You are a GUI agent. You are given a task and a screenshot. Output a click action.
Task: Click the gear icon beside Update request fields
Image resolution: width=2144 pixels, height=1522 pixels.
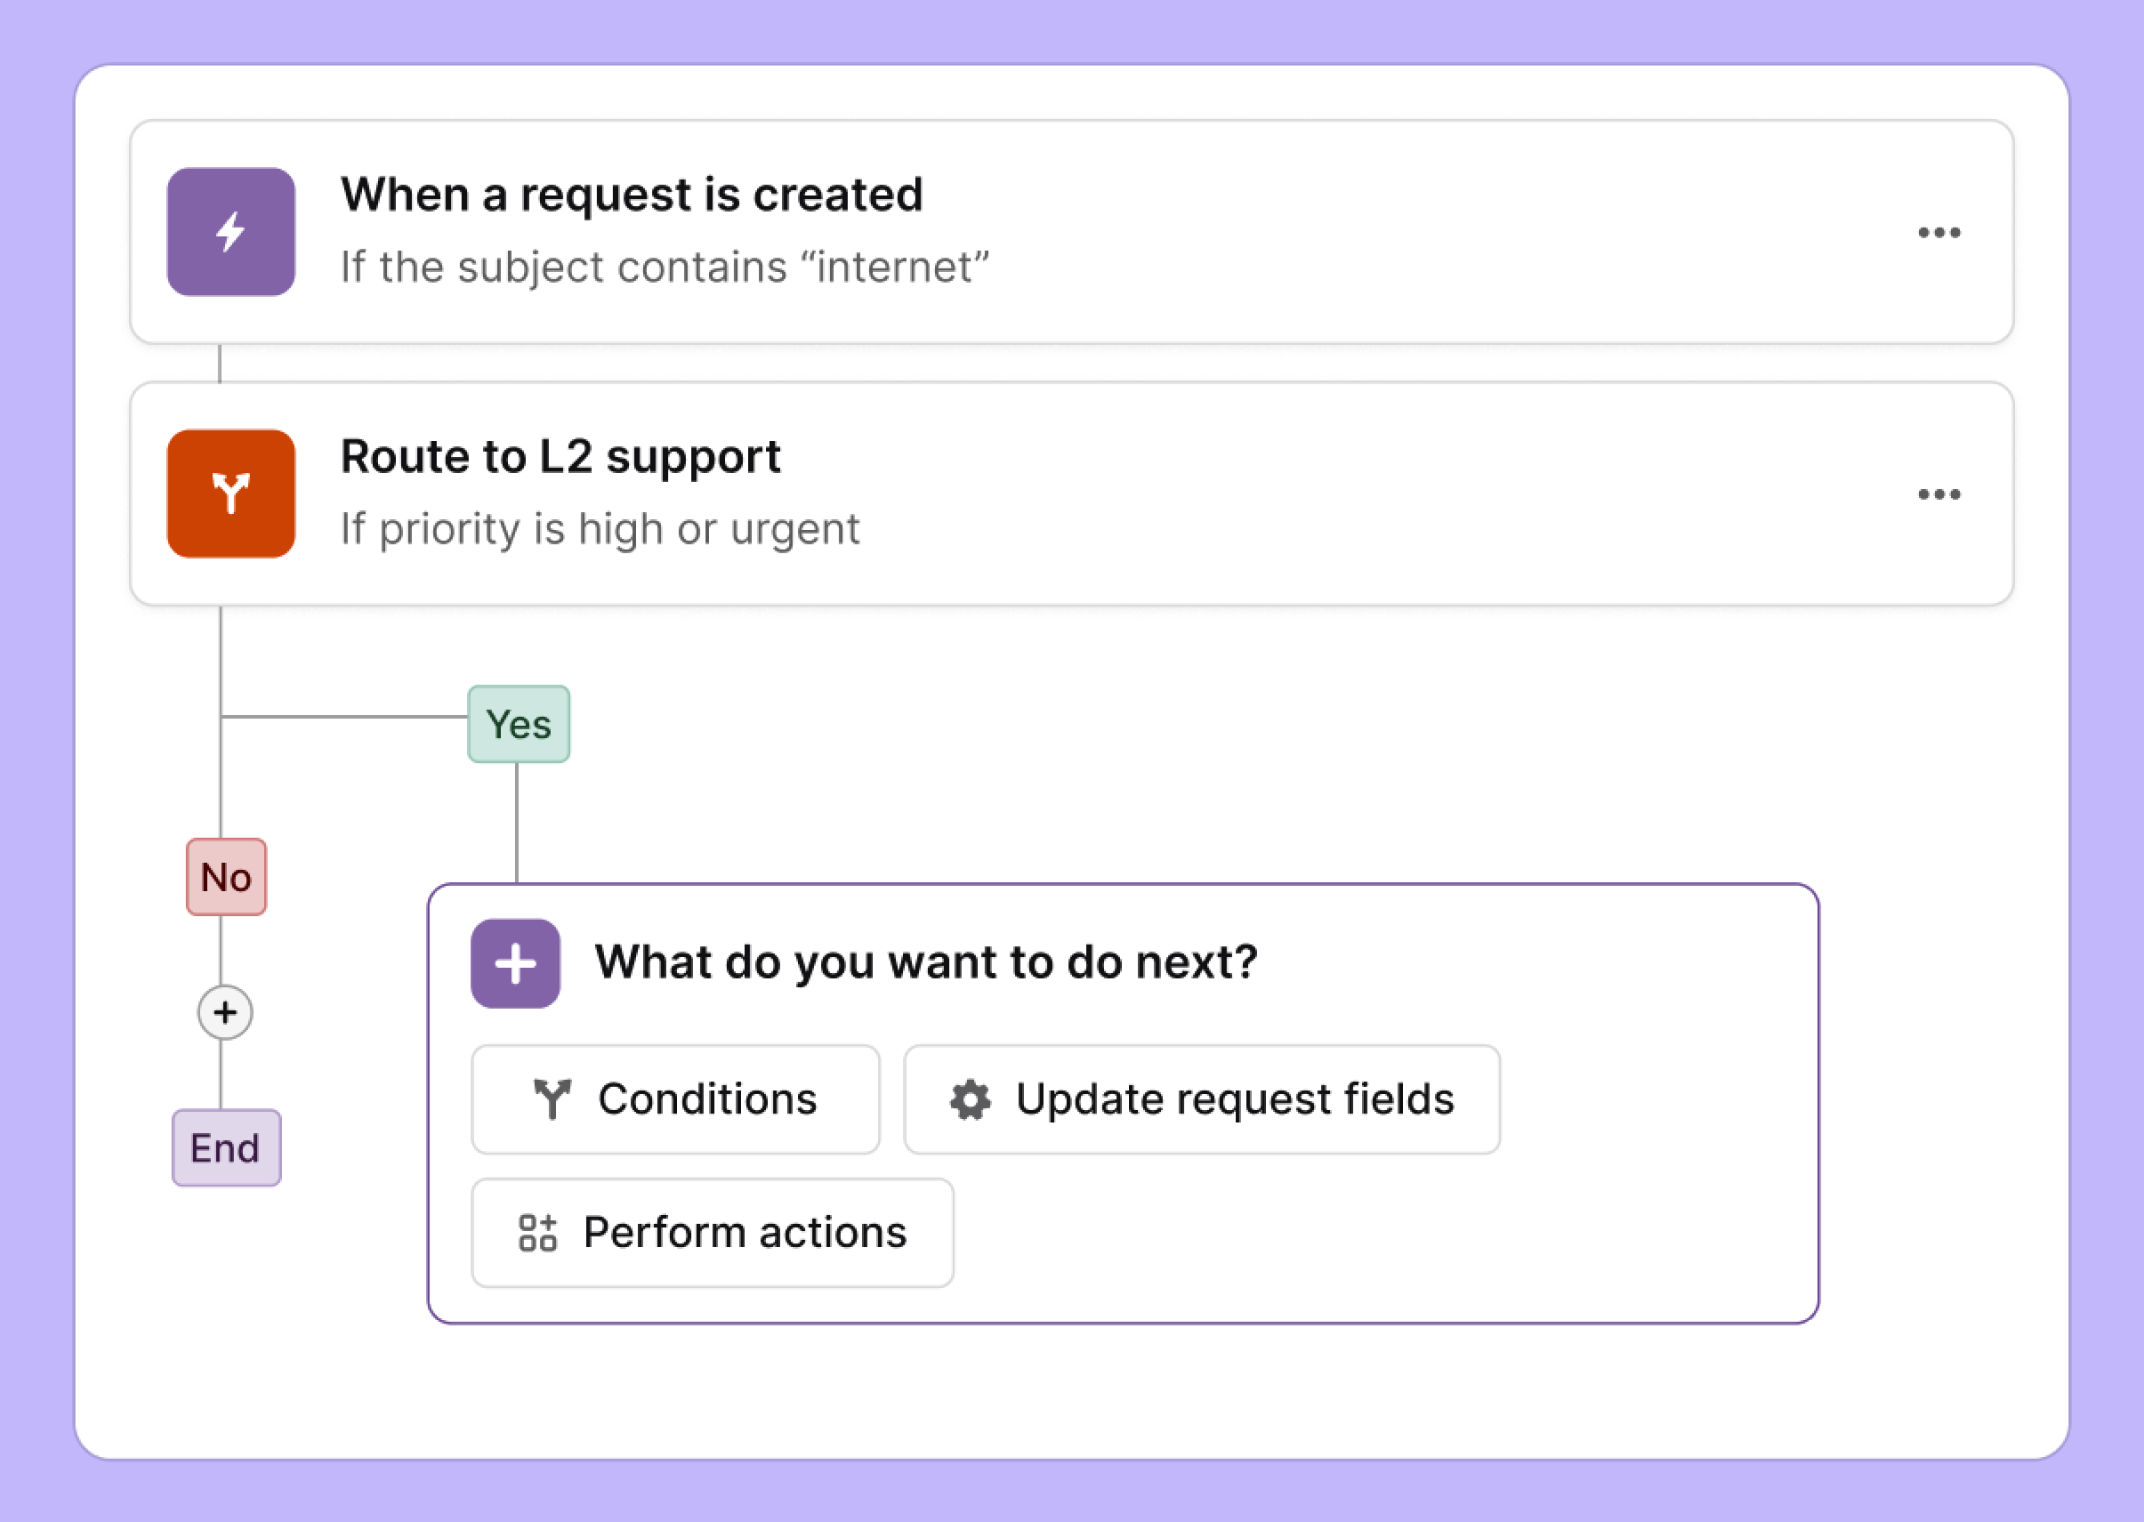[968, 1099]
